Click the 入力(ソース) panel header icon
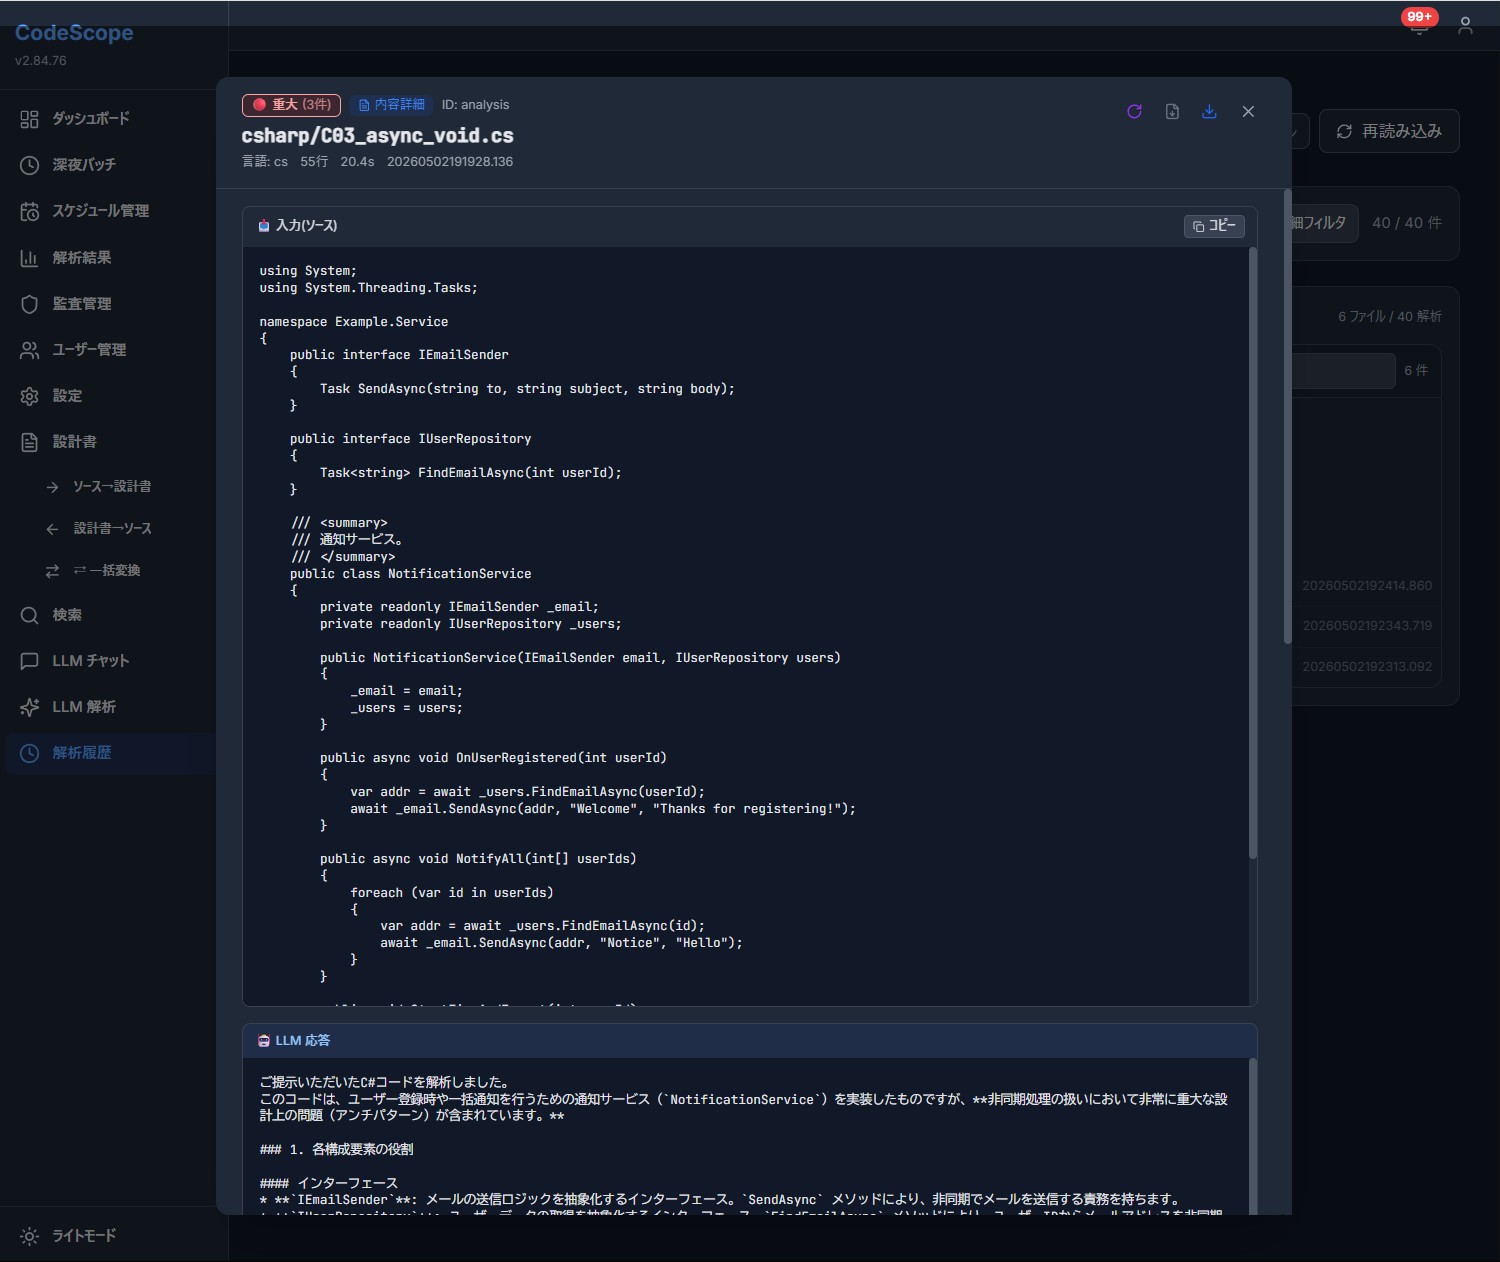 pyautogui.click(x=264, y=226)
